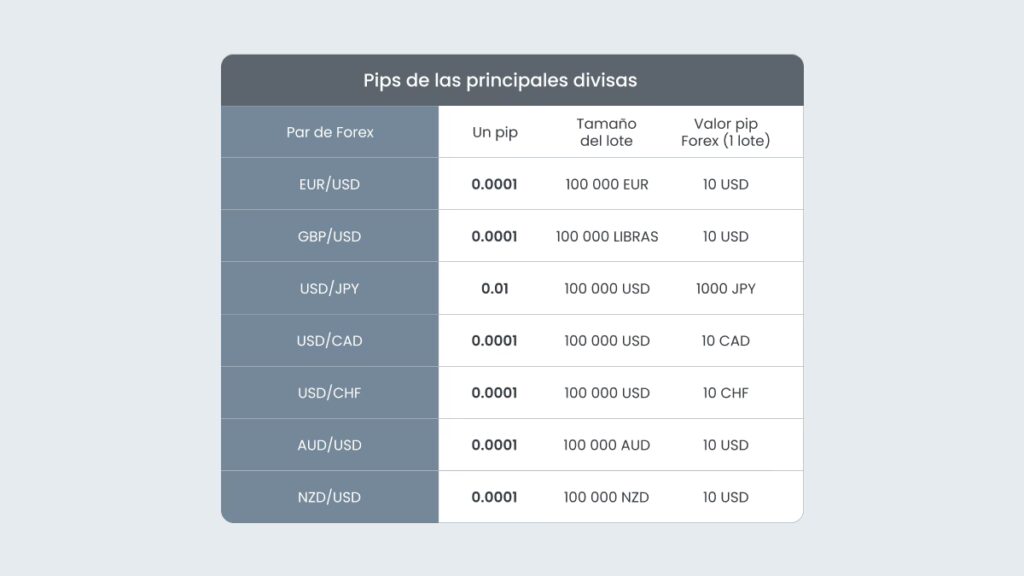This screenshot has width=1024, height=576.
Task: Select the USD/JPY pair cell
Action: click(x=330, y=289)
